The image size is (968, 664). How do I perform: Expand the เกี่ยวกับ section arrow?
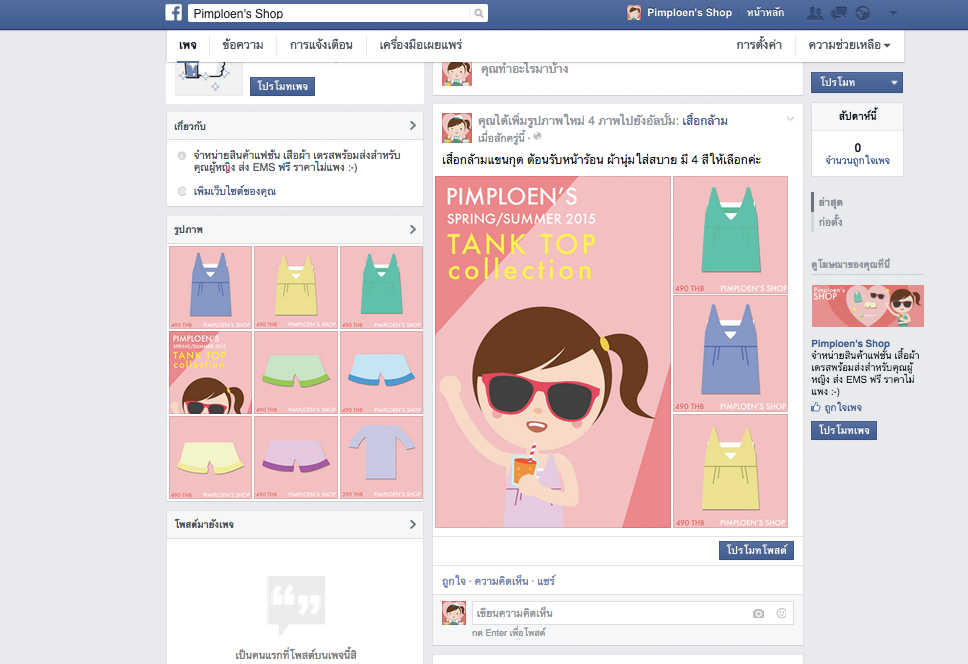pos(413,126)
